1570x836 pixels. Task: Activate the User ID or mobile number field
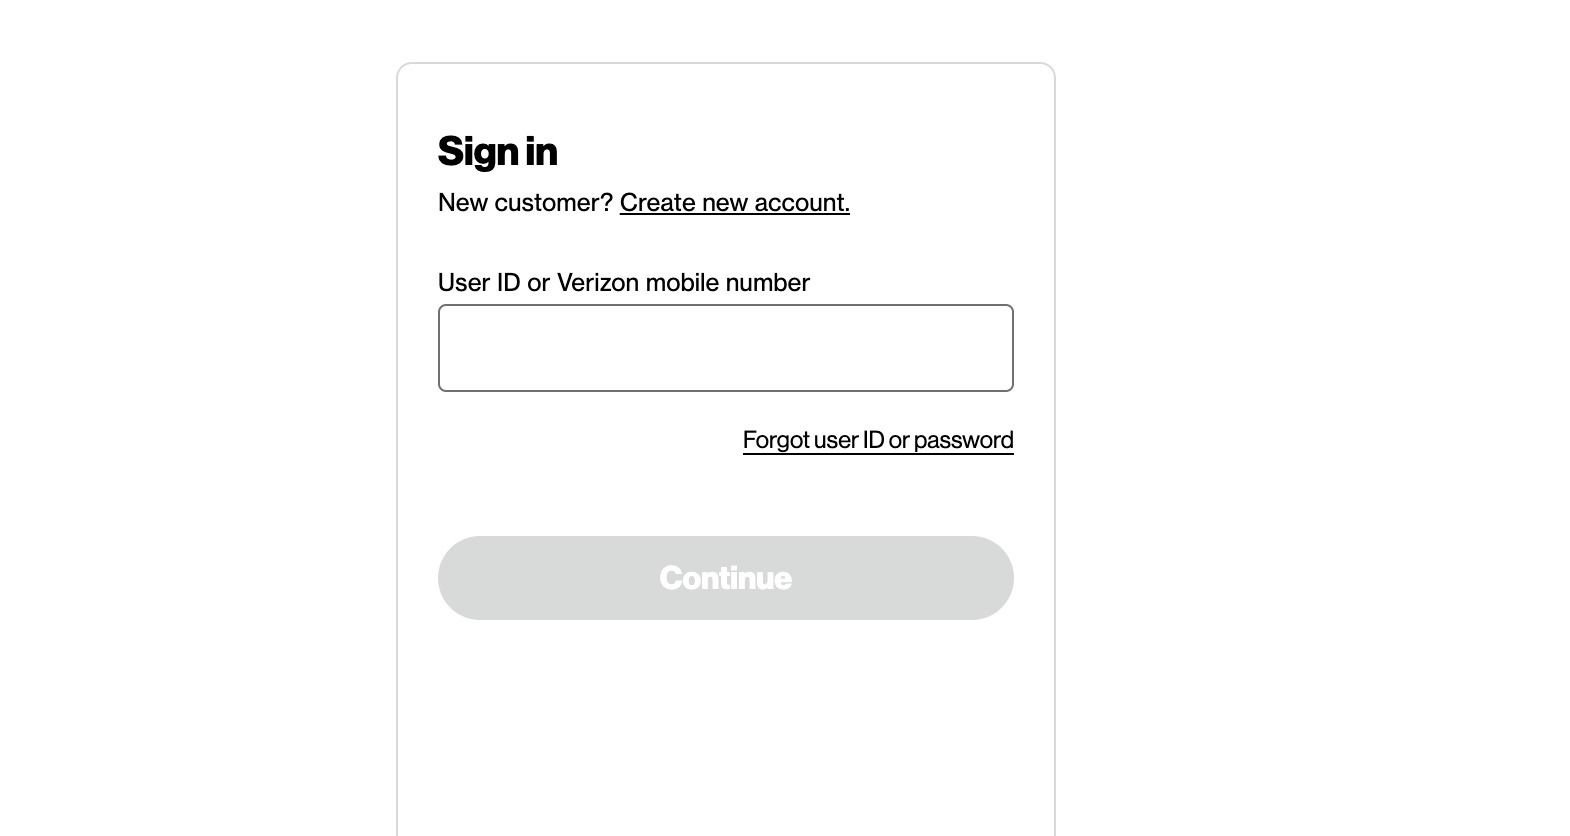pyautogui.click(x=725, y=348)
